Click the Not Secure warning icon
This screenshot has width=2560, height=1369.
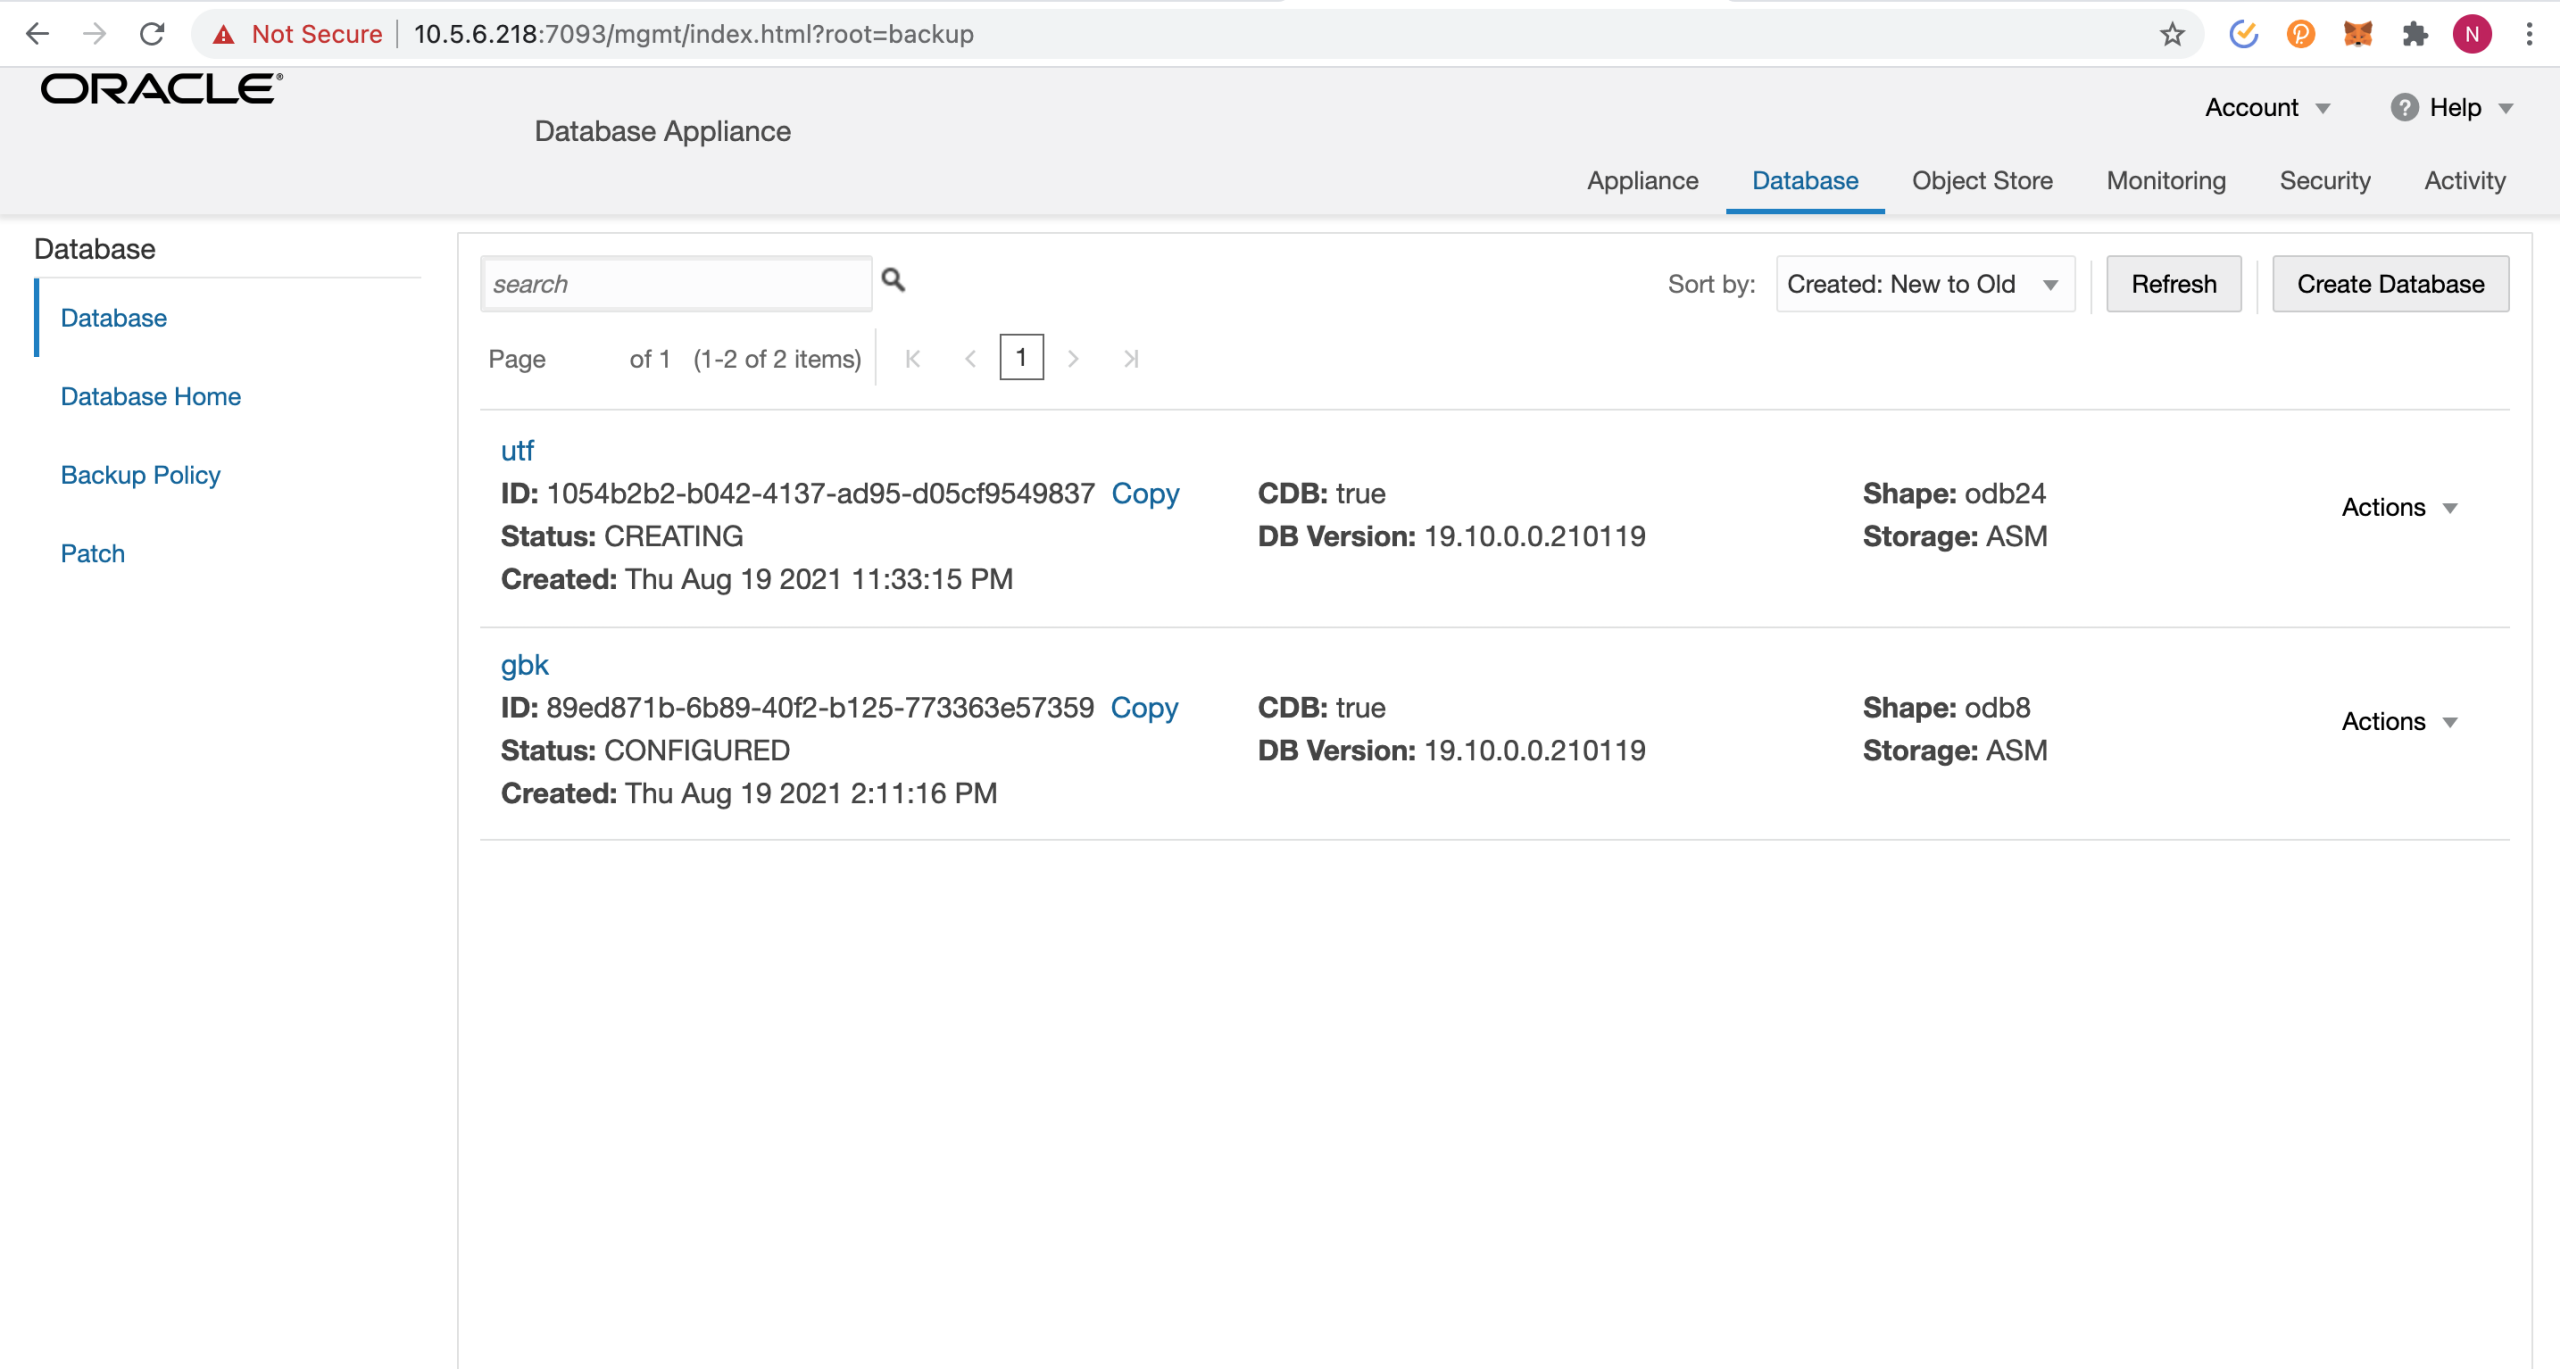pos(223,35)
